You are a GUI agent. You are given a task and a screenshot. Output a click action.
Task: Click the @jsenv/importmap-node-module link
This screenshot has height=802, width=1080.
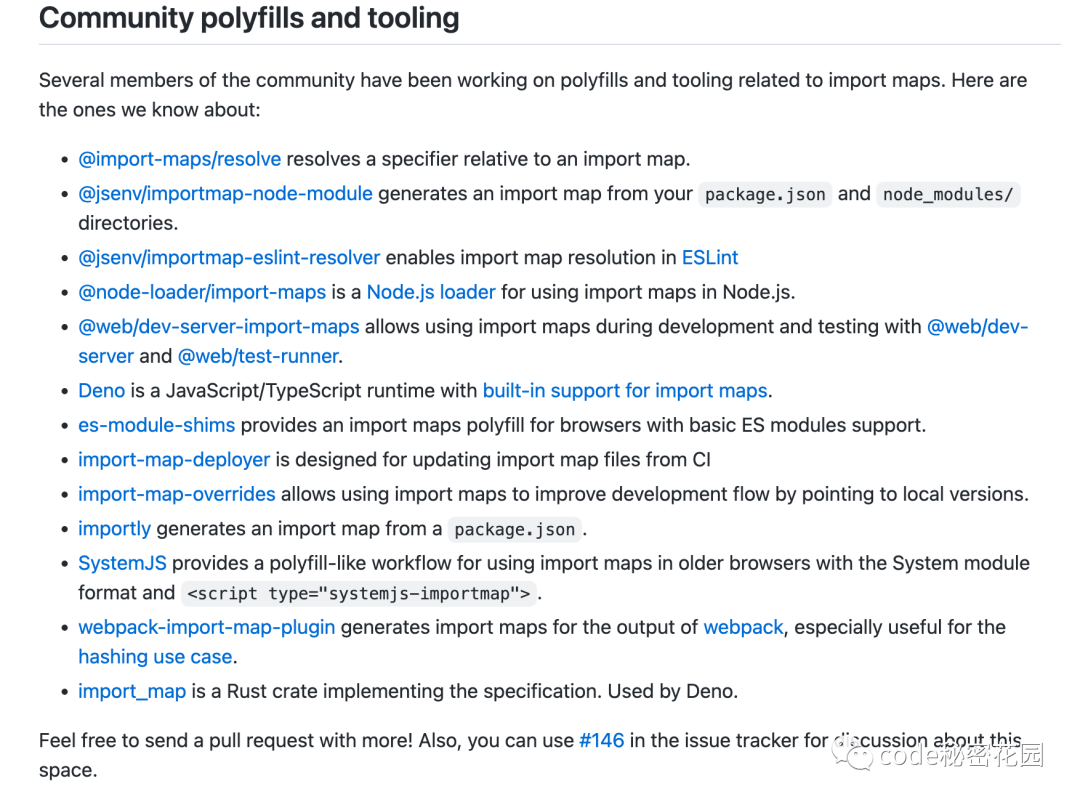click(x=225, y=193)
